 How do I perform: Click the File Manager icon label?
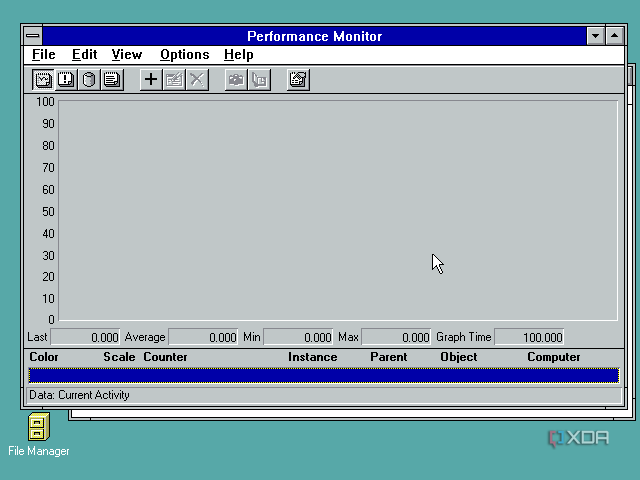click(39, 451)
